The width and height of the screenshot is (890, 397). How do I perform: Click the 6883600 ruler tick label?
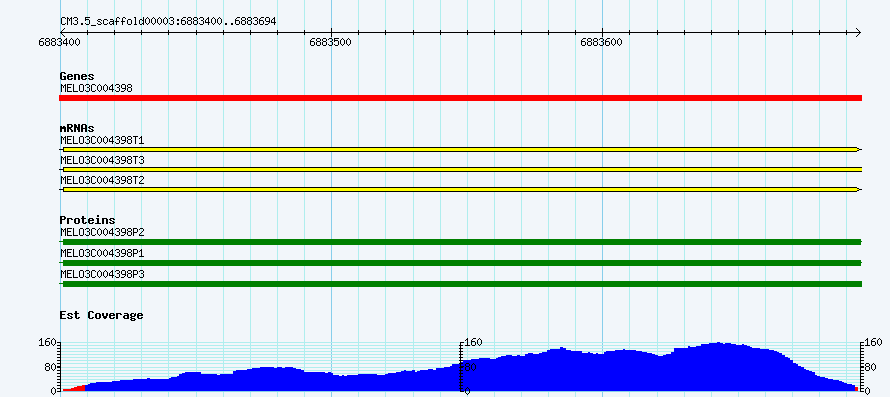(602, 42)
